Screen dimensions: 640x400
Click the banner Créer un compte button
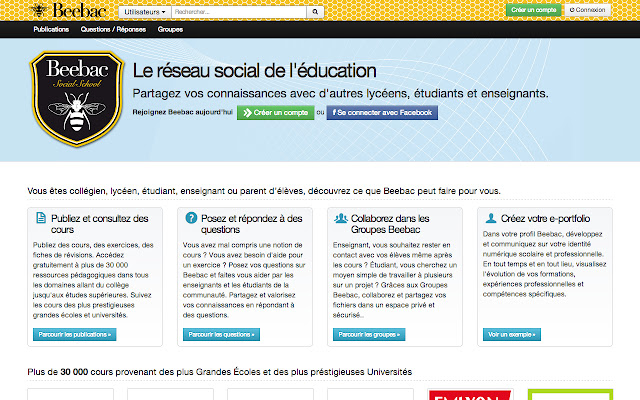pos(276,113)
